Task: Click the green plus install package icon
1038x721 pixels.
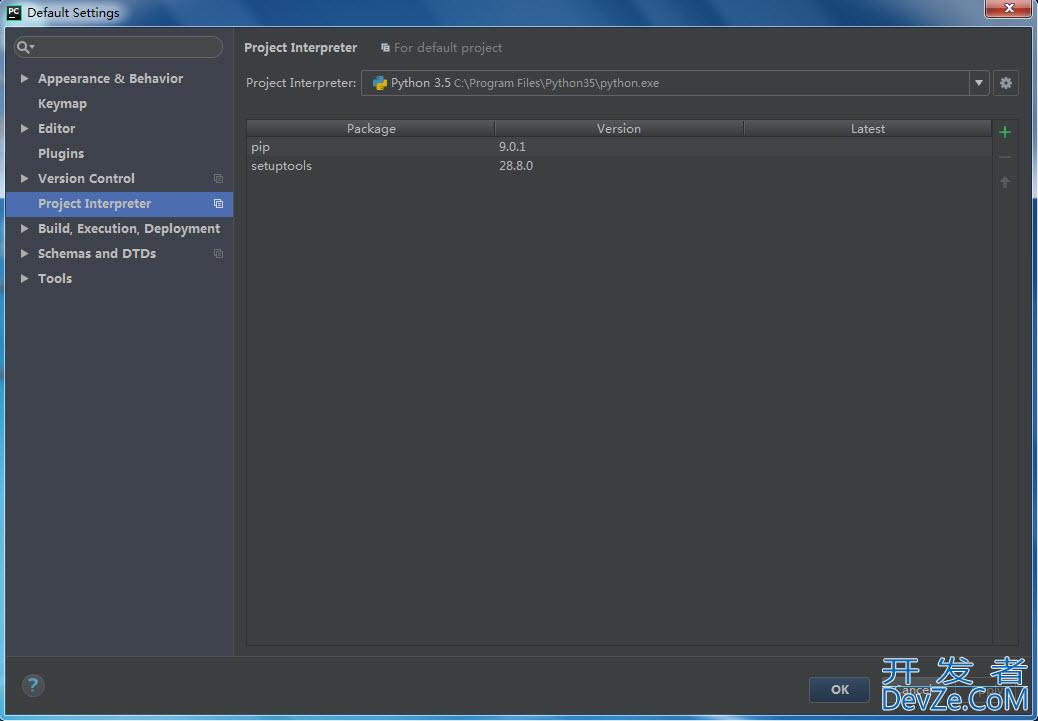Action: (1004, 132)
